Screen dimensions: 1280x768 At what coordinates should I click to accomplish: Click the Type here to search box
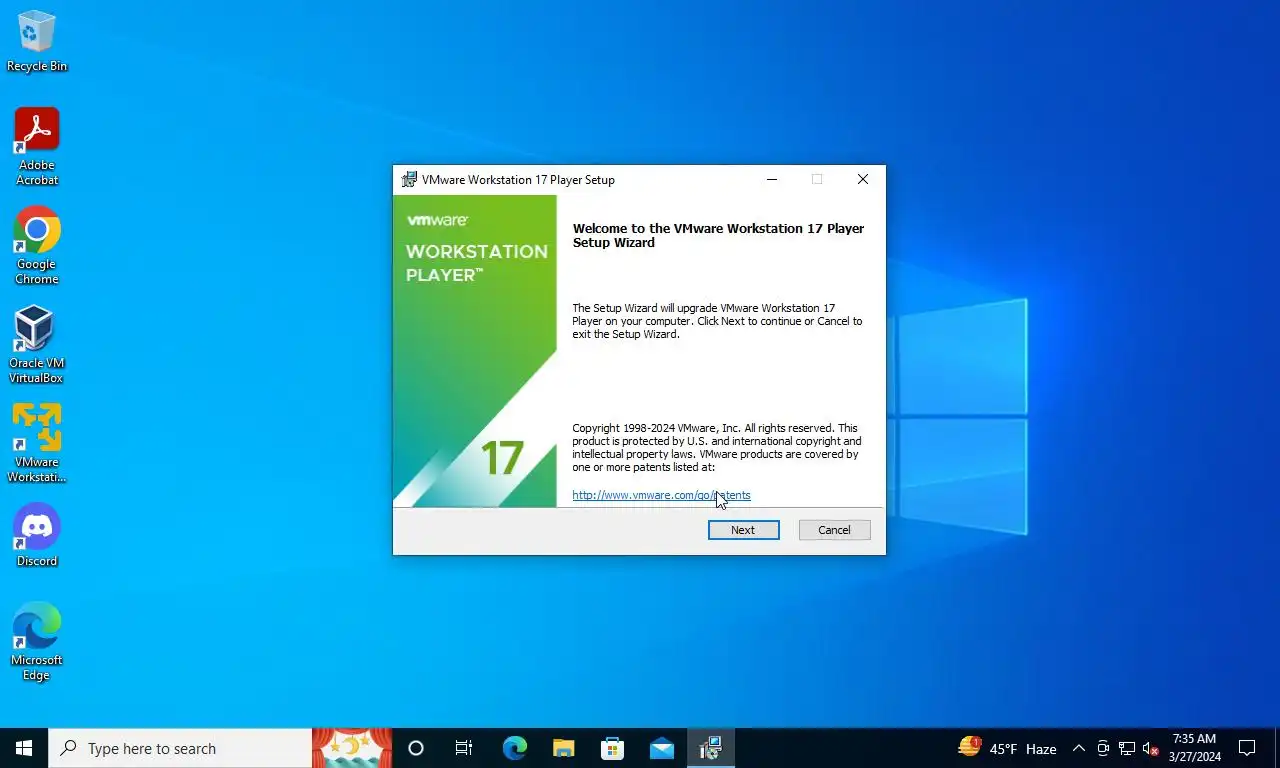click(180, 748)
